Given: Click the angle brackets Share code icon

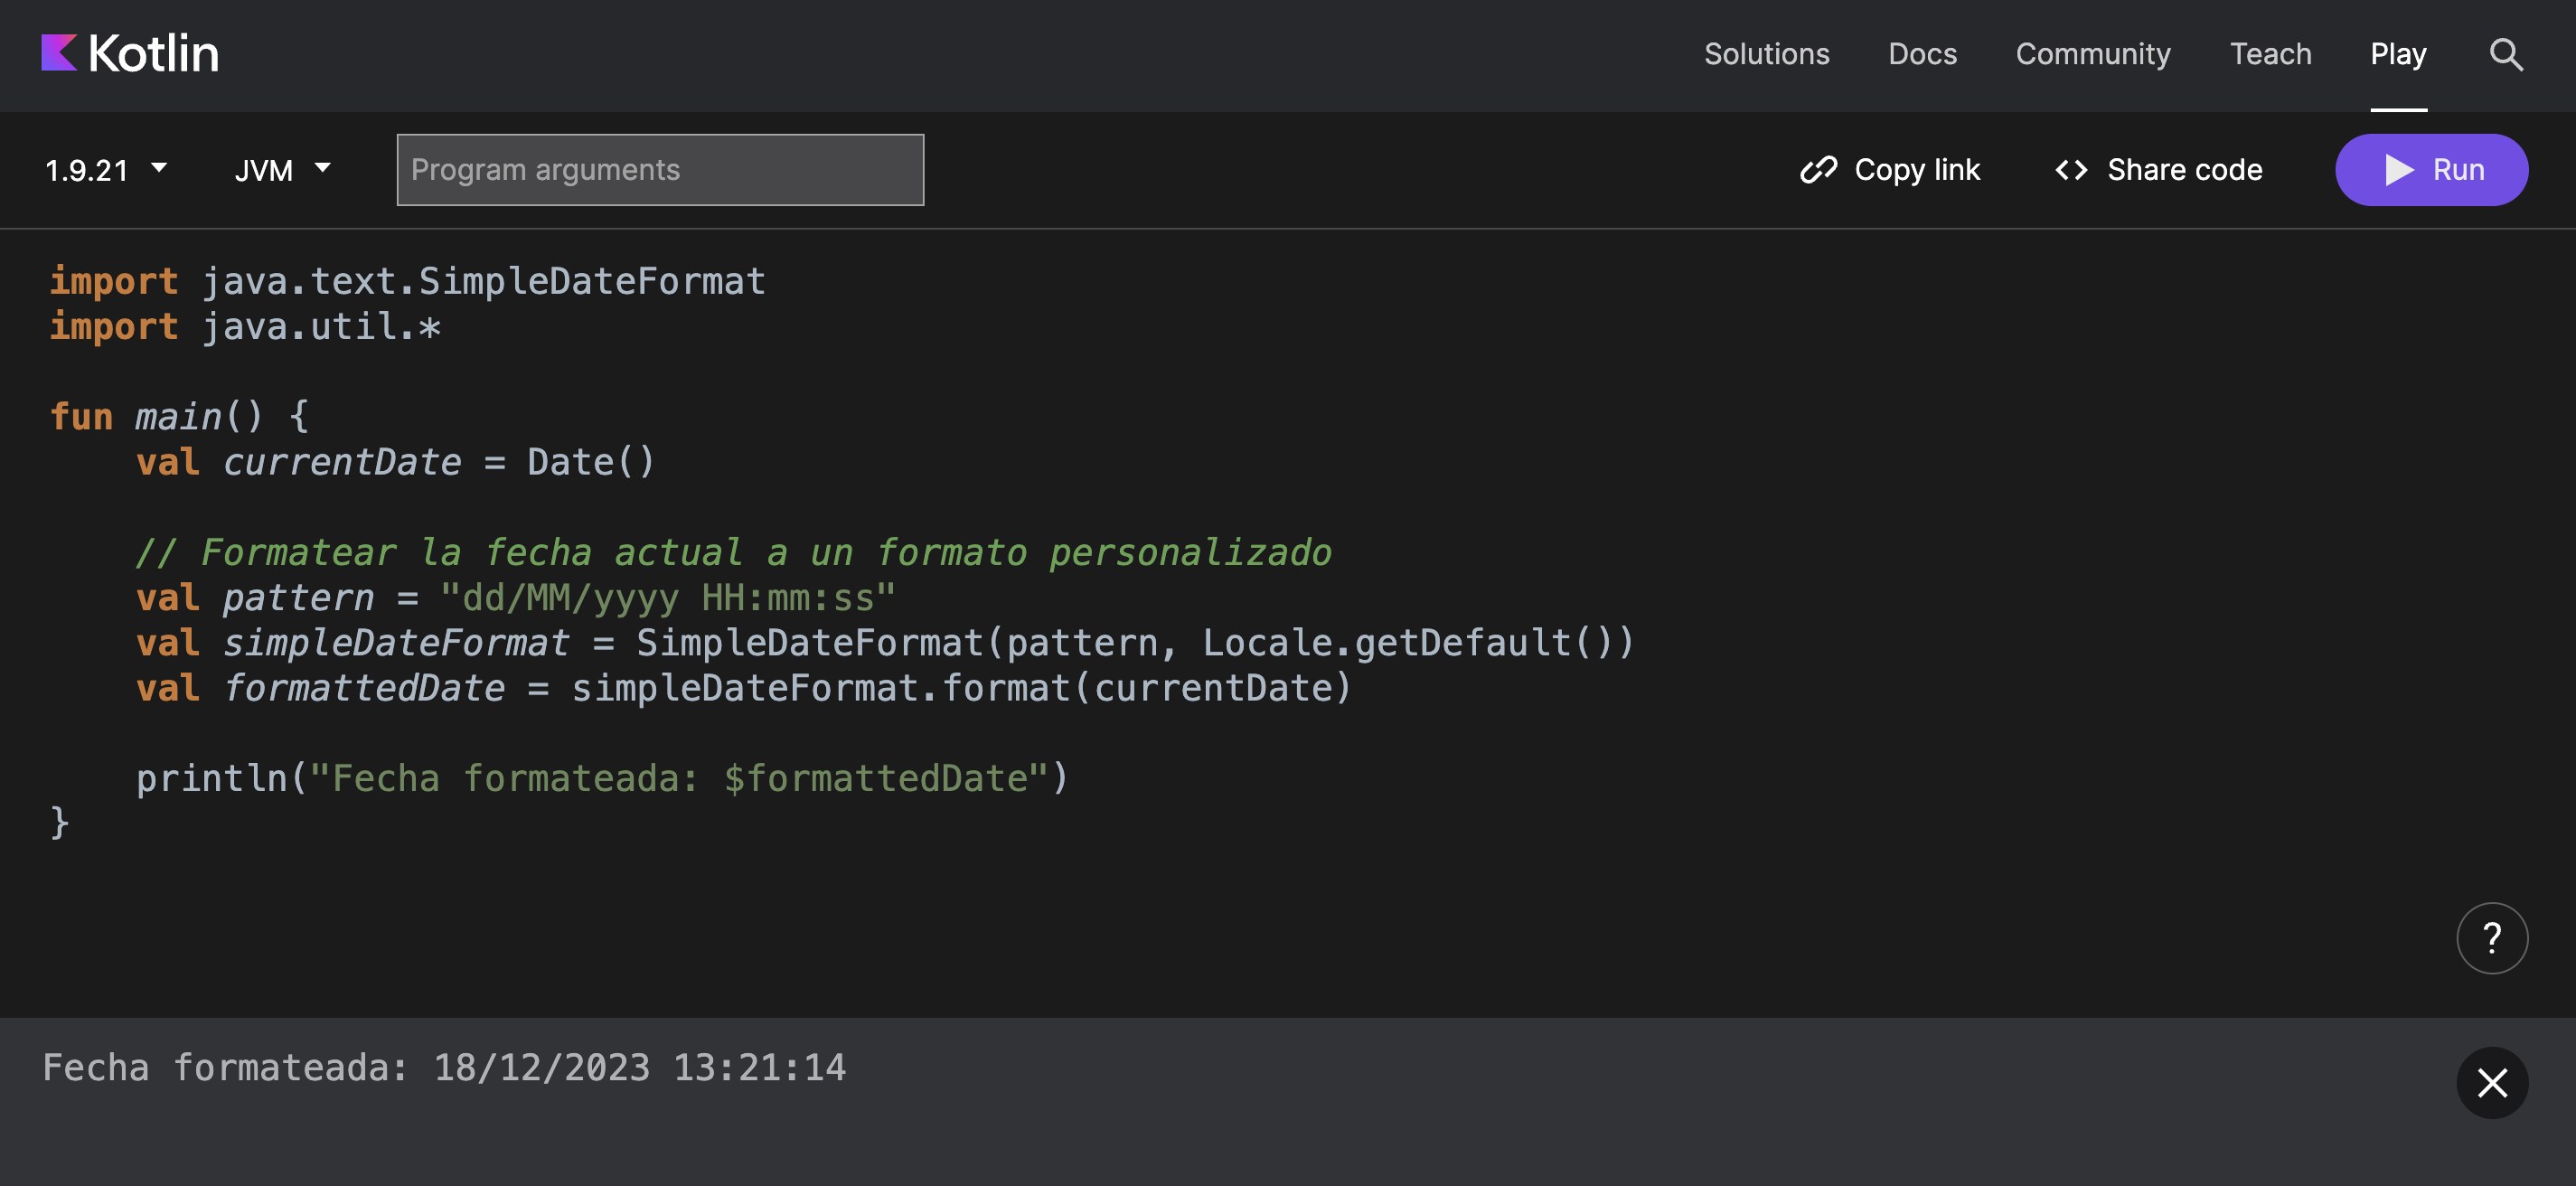Looking at the screenshot, I should pos(2071,170).
